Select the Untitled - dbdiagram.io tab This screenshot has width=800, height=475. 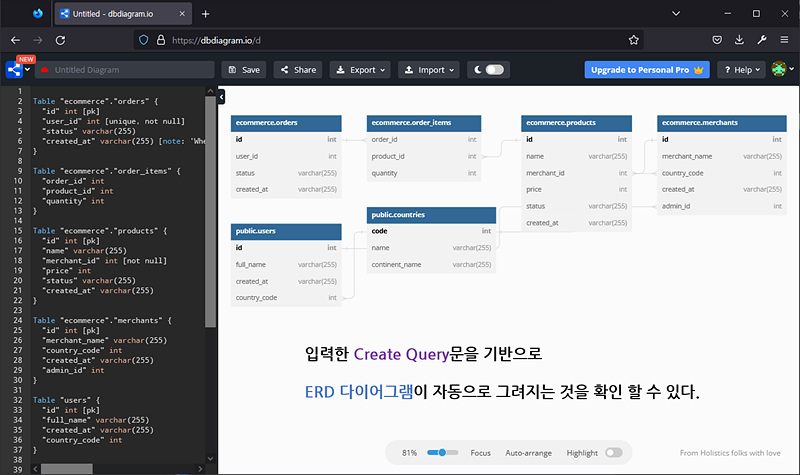(123, 14)
